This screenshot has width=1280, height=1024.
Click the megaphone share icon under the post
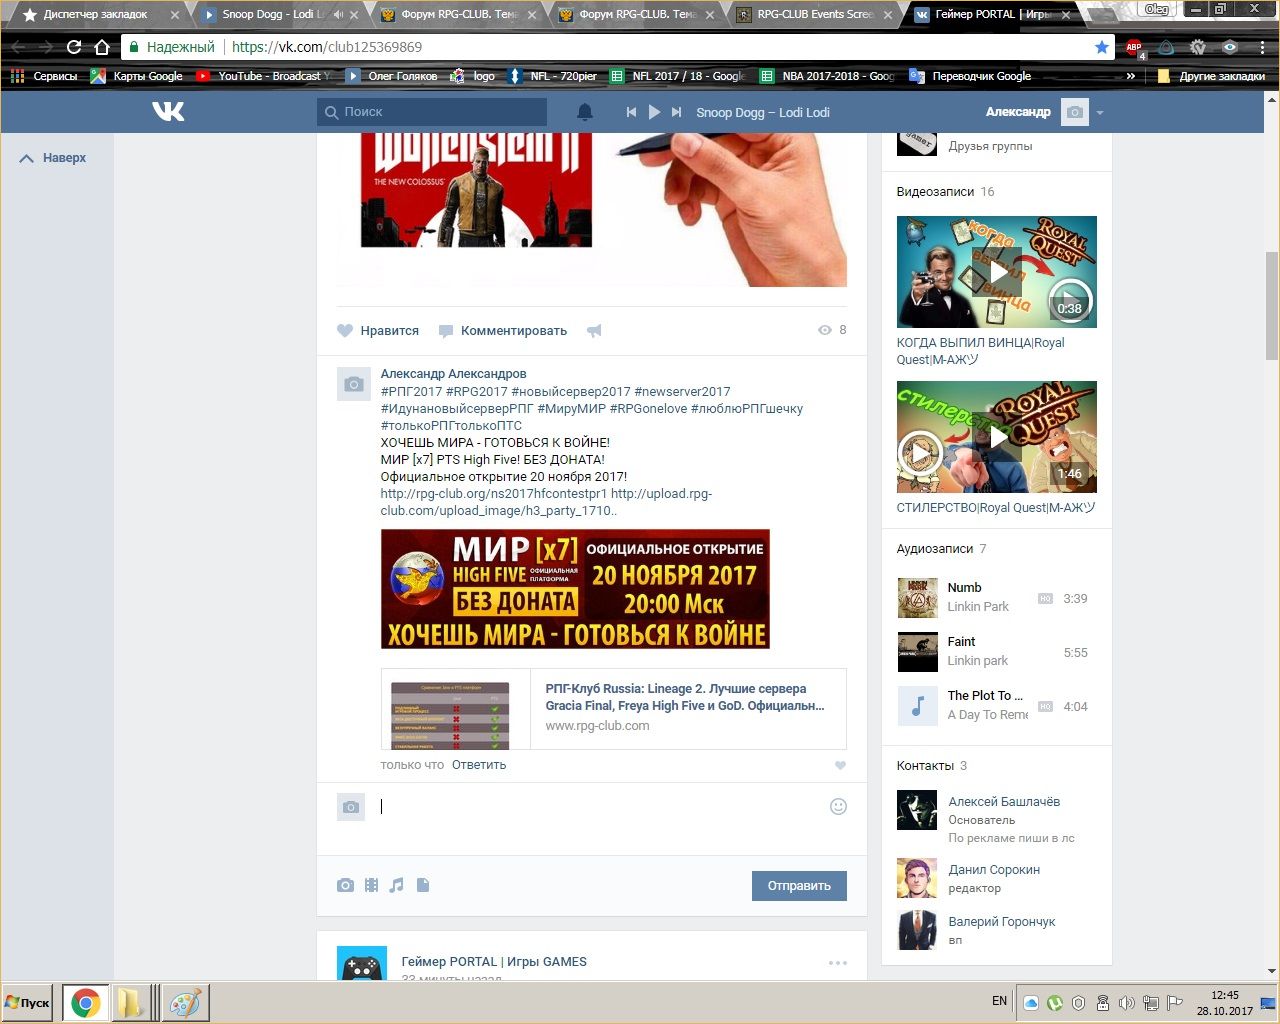coord(594,331)
